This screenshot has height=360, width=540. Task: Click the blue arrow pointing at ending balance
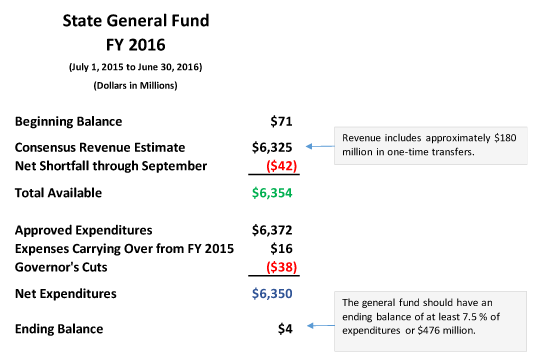(321, 326)
